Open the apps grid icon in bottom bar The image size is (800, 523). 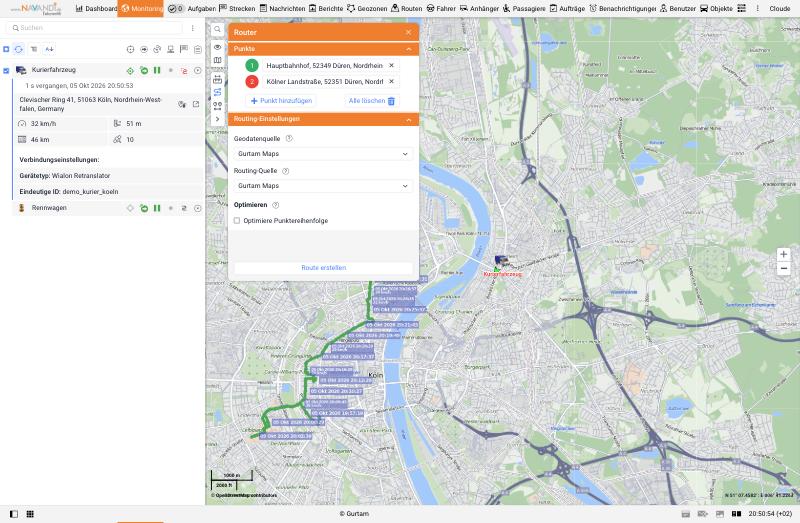30,514
